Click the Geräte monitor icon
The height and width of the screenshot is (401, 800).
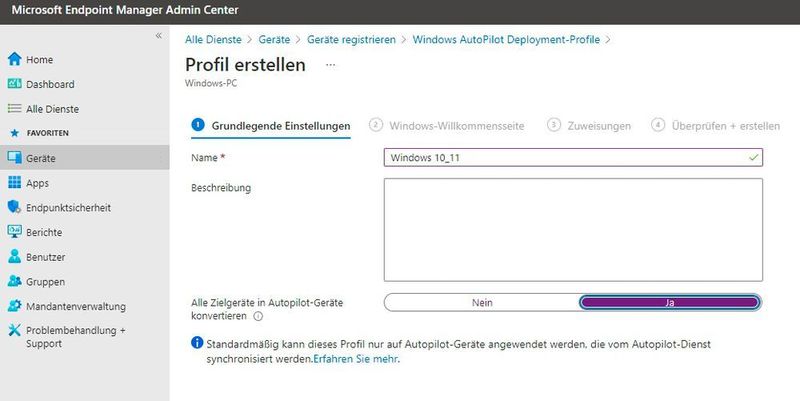(x=14, y=158)
